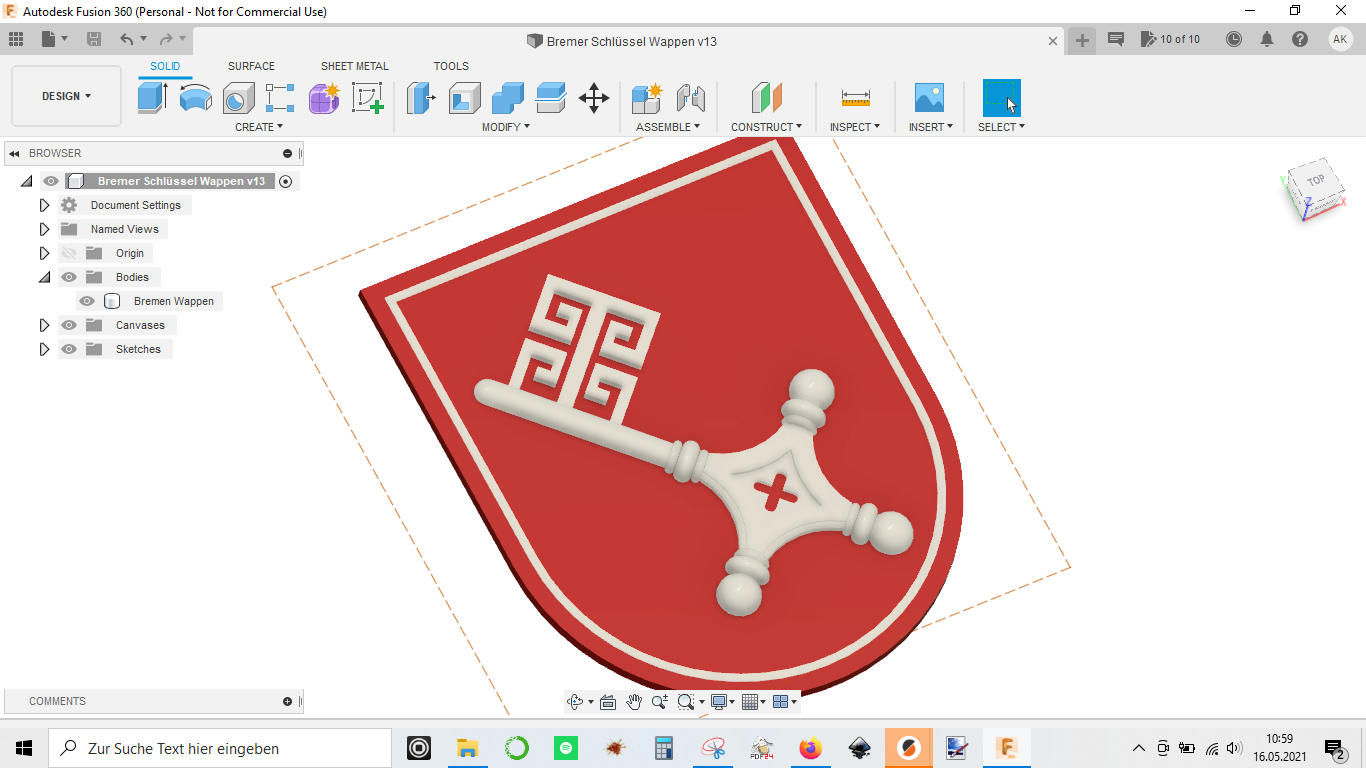Activate the Zoom tool in the navigation bar
This screenshot has width=1366, height=768.
[x=659, y=701]
